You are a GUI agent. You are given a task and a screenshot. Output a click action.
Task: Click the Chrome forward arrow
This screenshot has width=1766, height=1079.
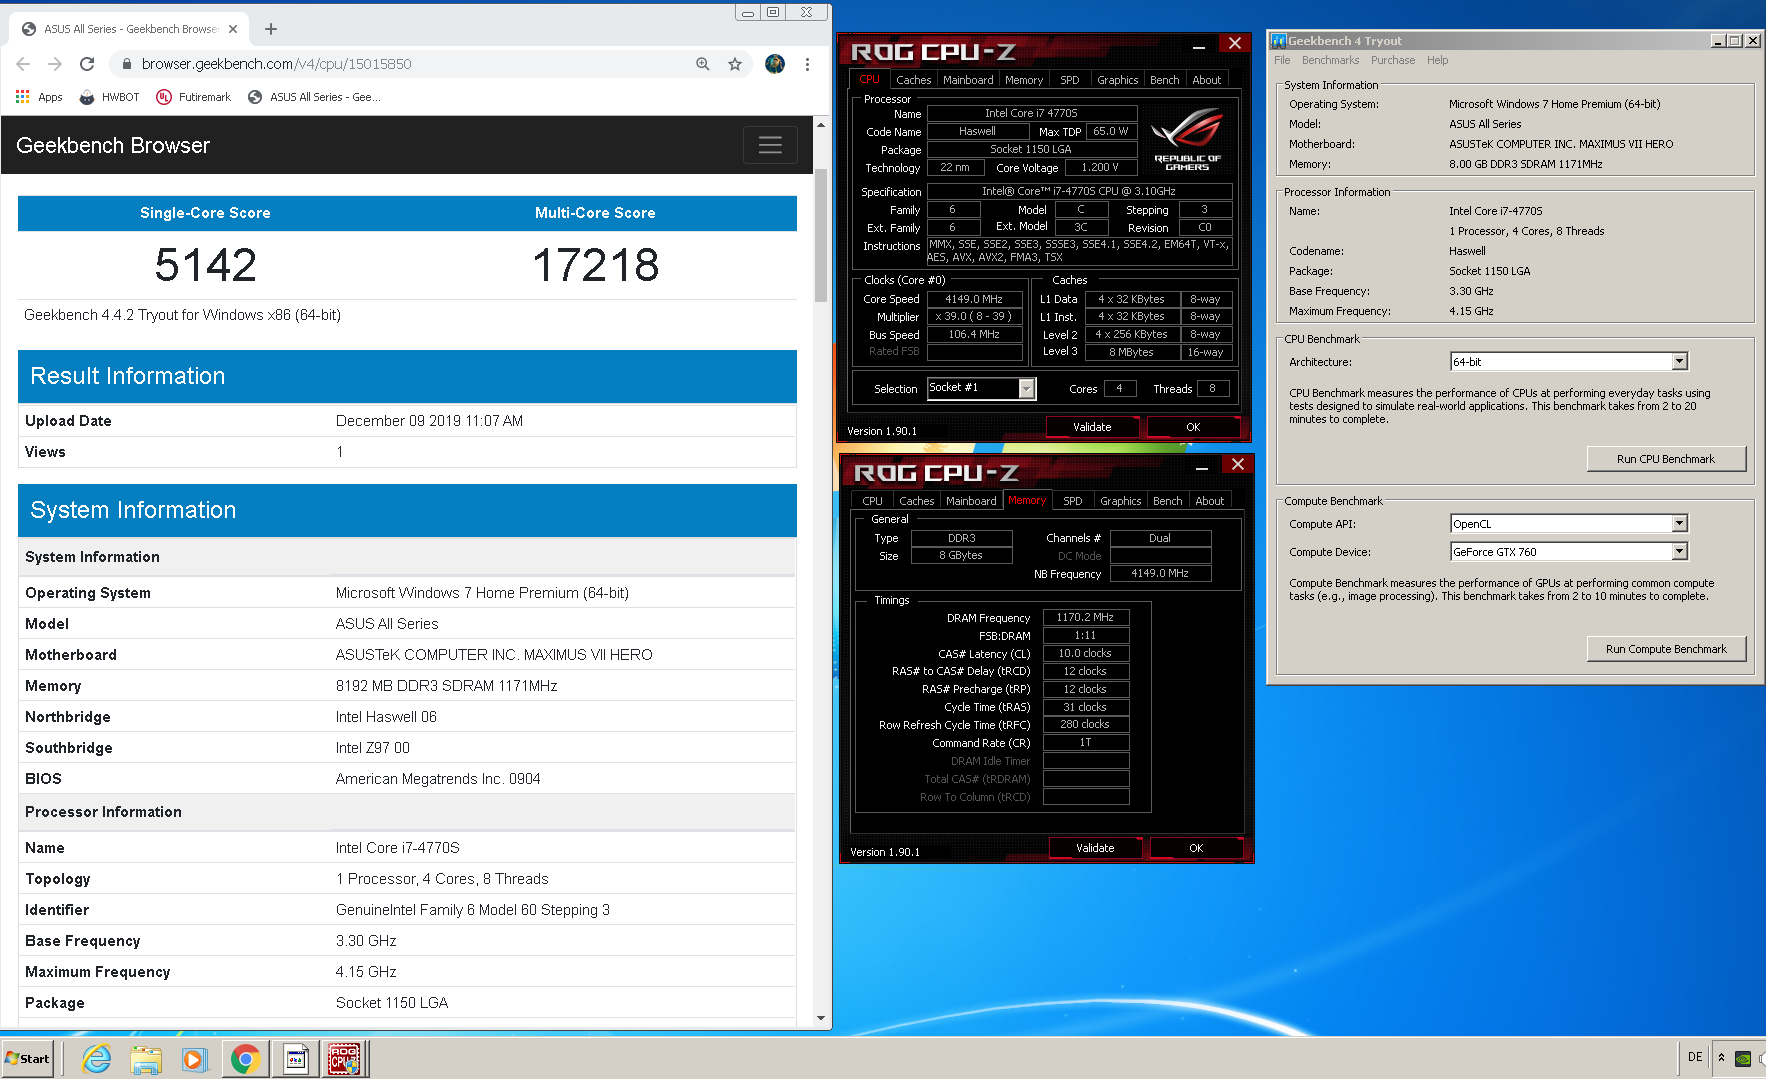(x=55, y=64)
